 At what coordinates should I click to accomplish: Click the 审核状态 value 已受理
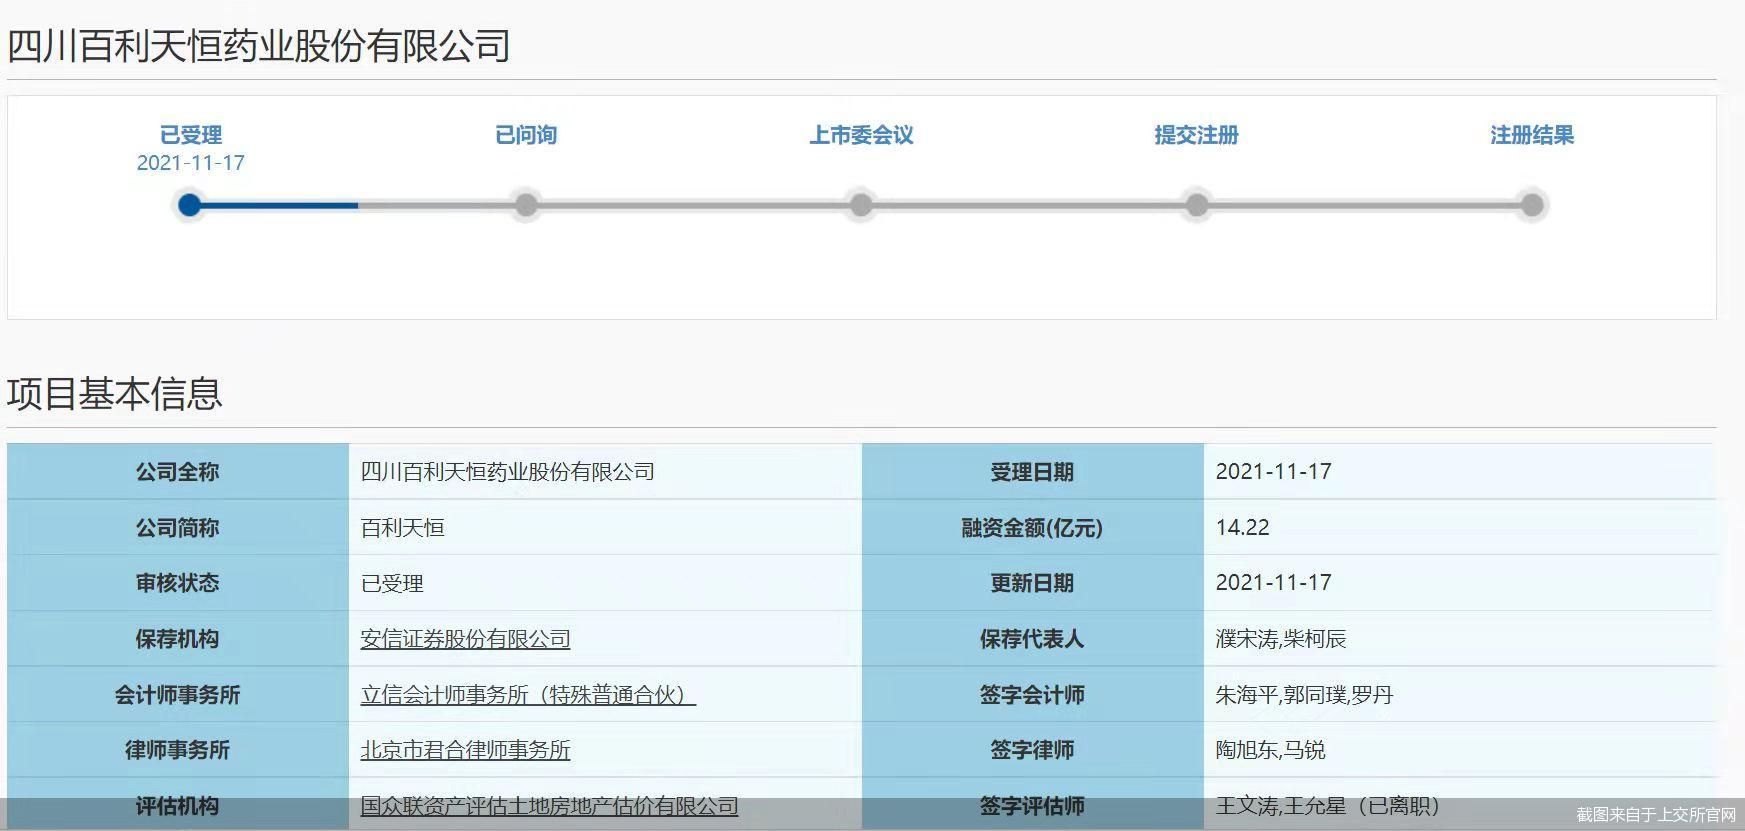[x=392, y=583]
